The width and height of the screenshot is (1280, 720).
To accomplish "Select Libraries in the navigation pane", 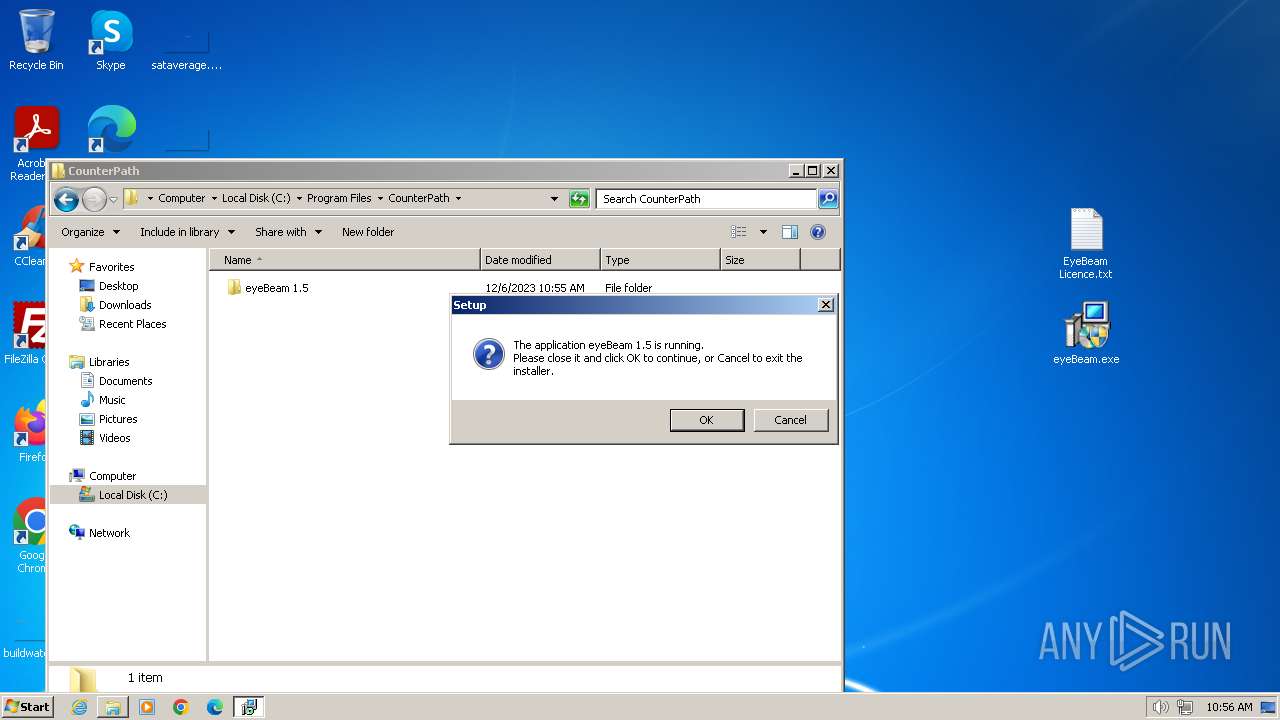I will point(99,362).
